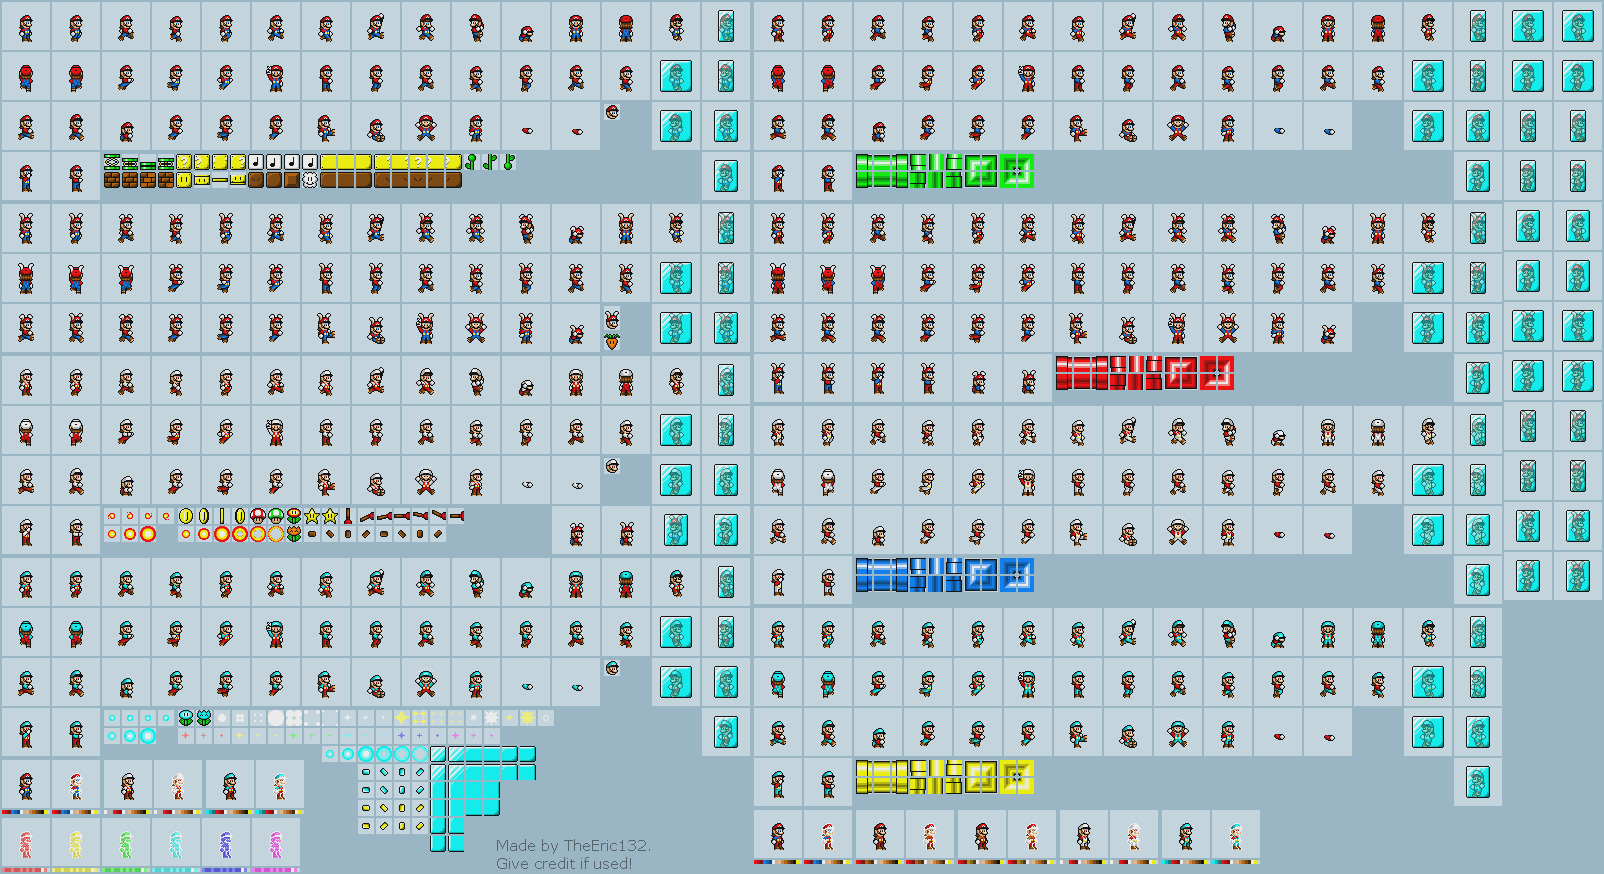Select the yellow turn block with eyes
Viewport: 1604px width, 874px height.
coord(184,180)
